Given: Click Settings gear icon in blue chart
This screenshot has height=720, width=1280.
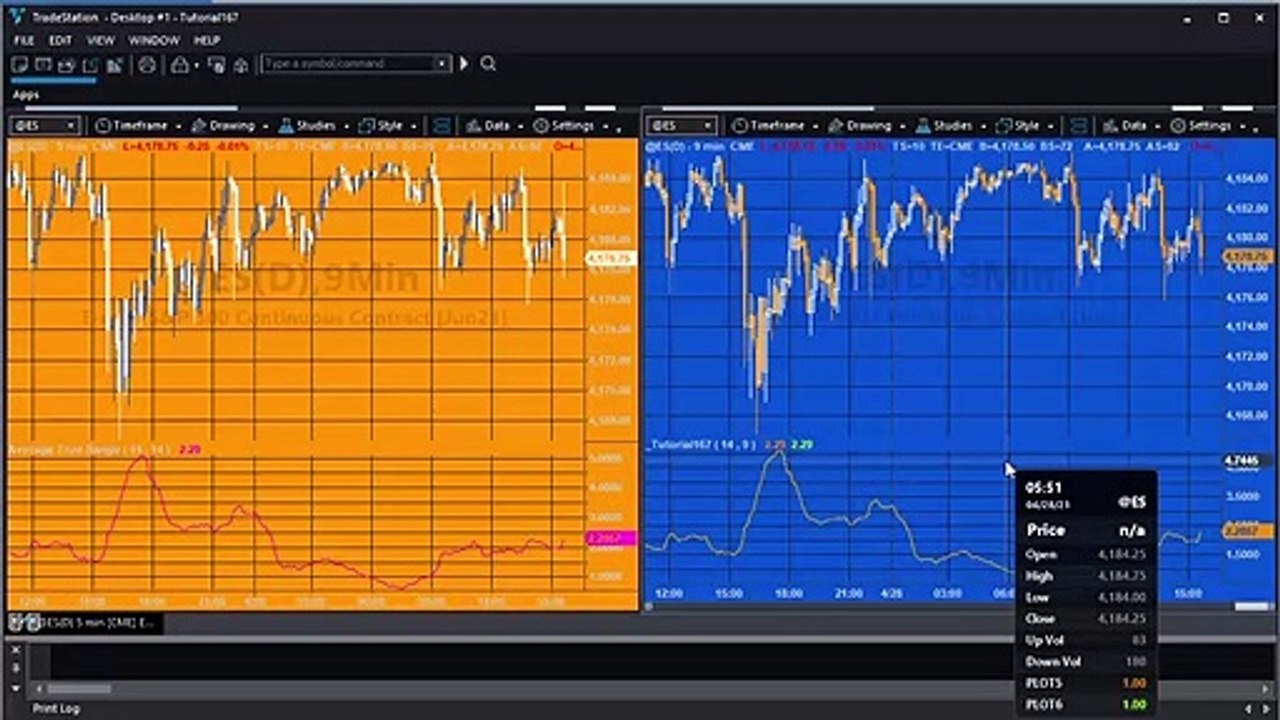Looking at the screenshot, I should tap(1178, 126).
